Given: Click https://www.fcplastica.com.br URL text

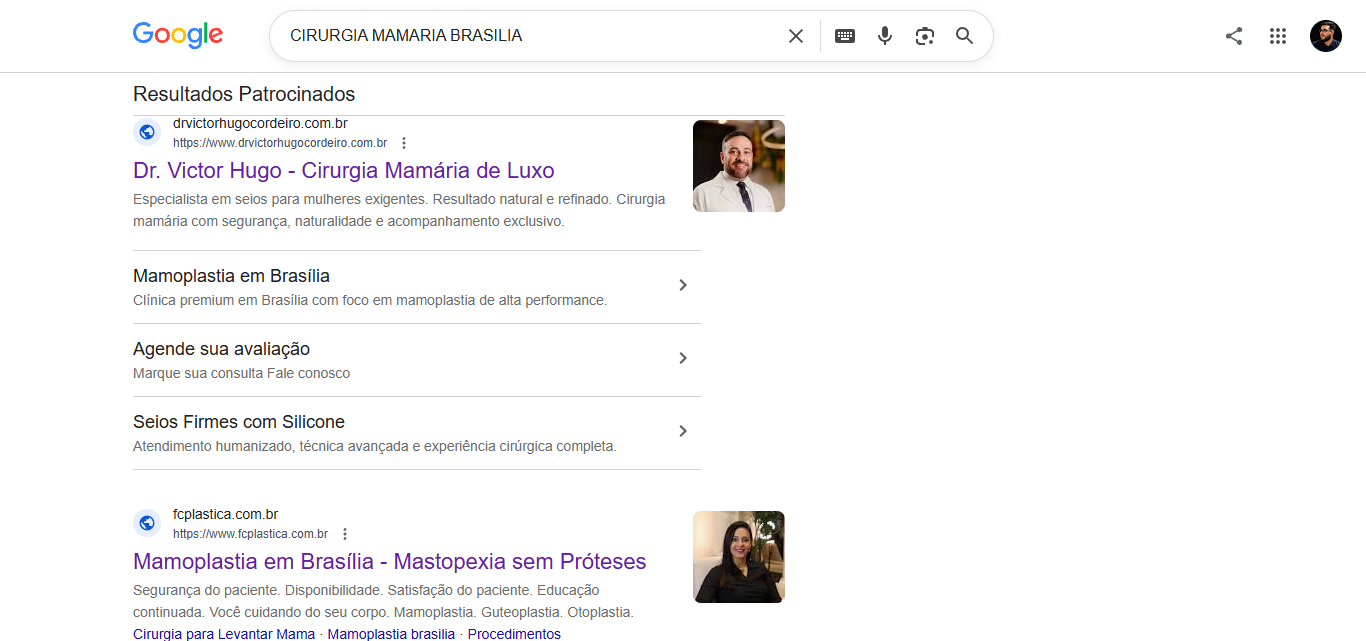Looking at the screenshot, I should pyautogui.click(x=250, y=534).
